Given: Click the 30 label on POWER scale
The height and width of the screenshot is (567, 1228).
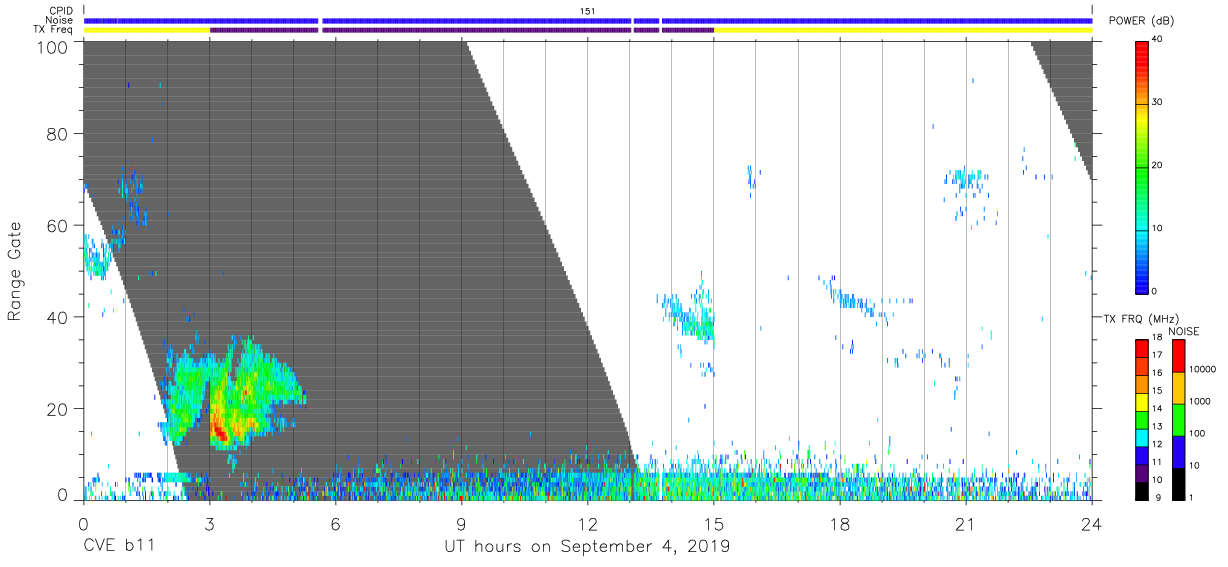Looking at the screenshot, I should (1158, 102).
